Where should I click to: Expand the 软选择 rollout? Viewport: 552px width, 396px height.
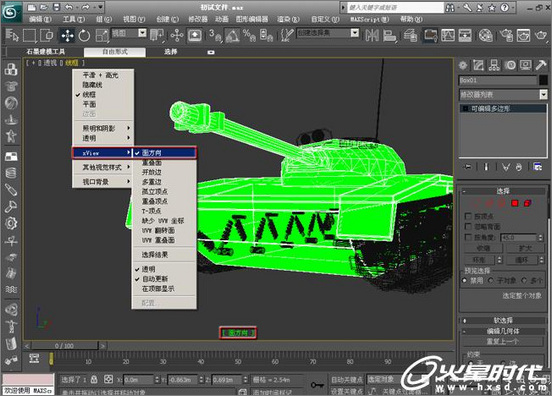(x=503, y=320)
